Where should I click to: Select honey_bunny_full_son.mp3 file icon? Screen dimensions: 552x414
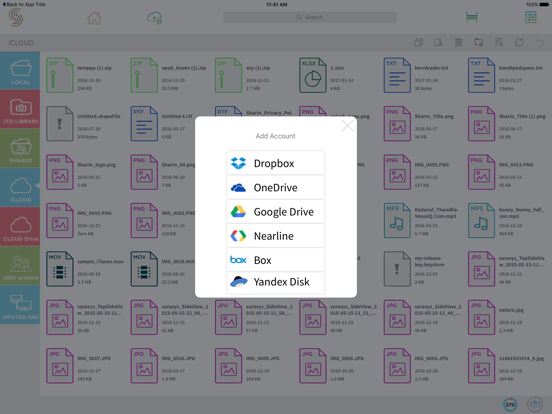[482, 220]
